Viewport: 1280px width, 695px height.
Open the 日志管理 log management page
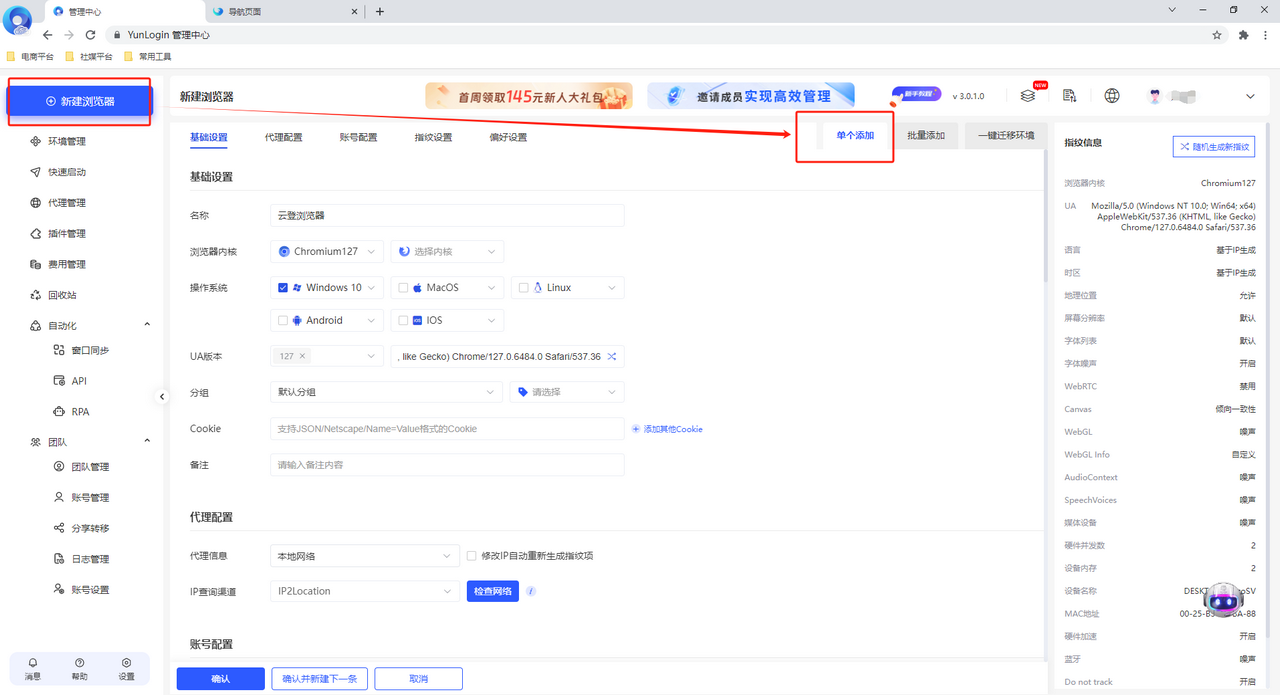[91, 558]
